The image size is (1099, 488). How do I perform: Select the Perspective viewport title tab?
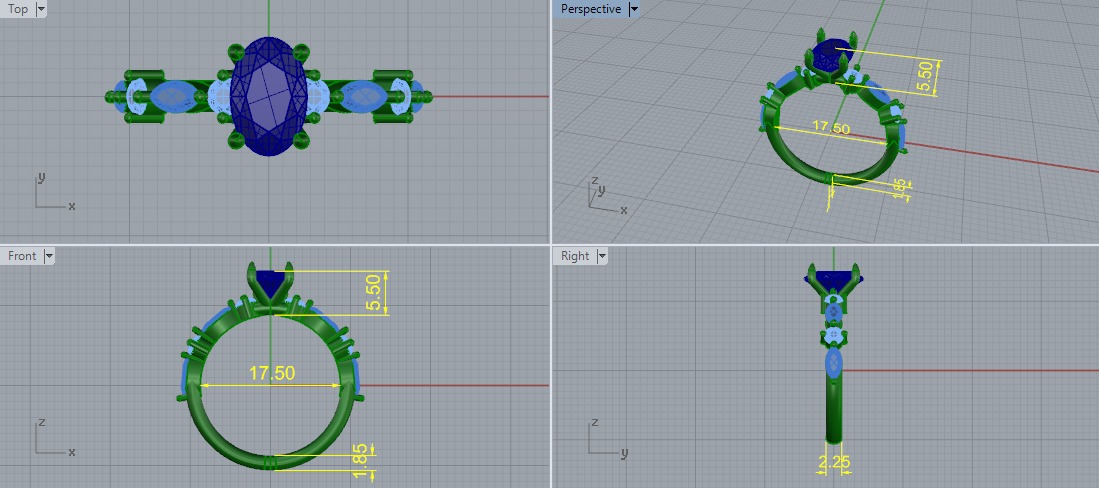(x=591, y=9)
